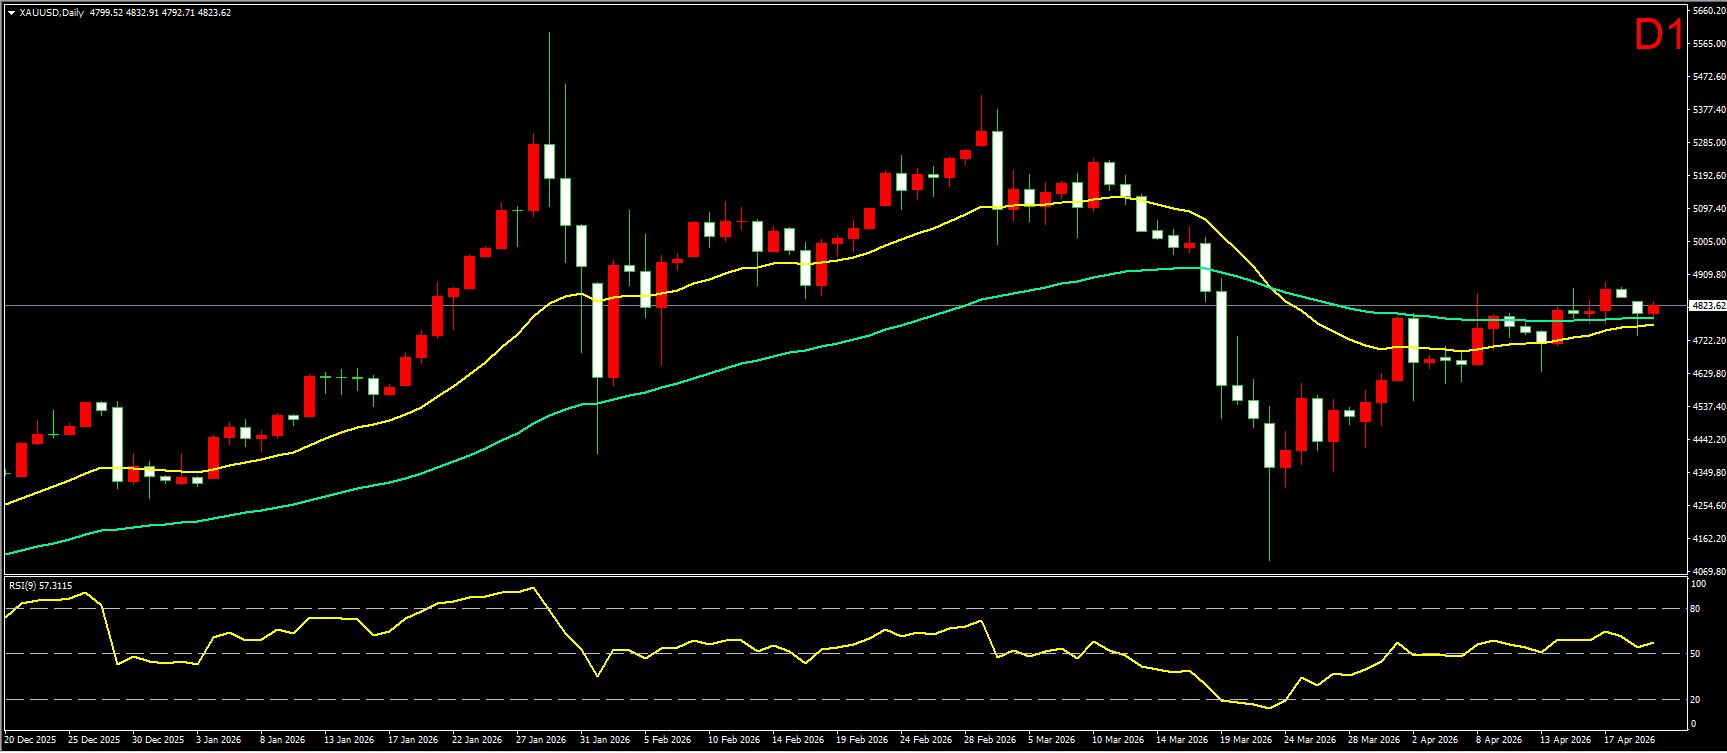Click the RSI scale value 50
Image resolution: width=1727 pixels, height=753 pixels.
[x=1695, y=654]
